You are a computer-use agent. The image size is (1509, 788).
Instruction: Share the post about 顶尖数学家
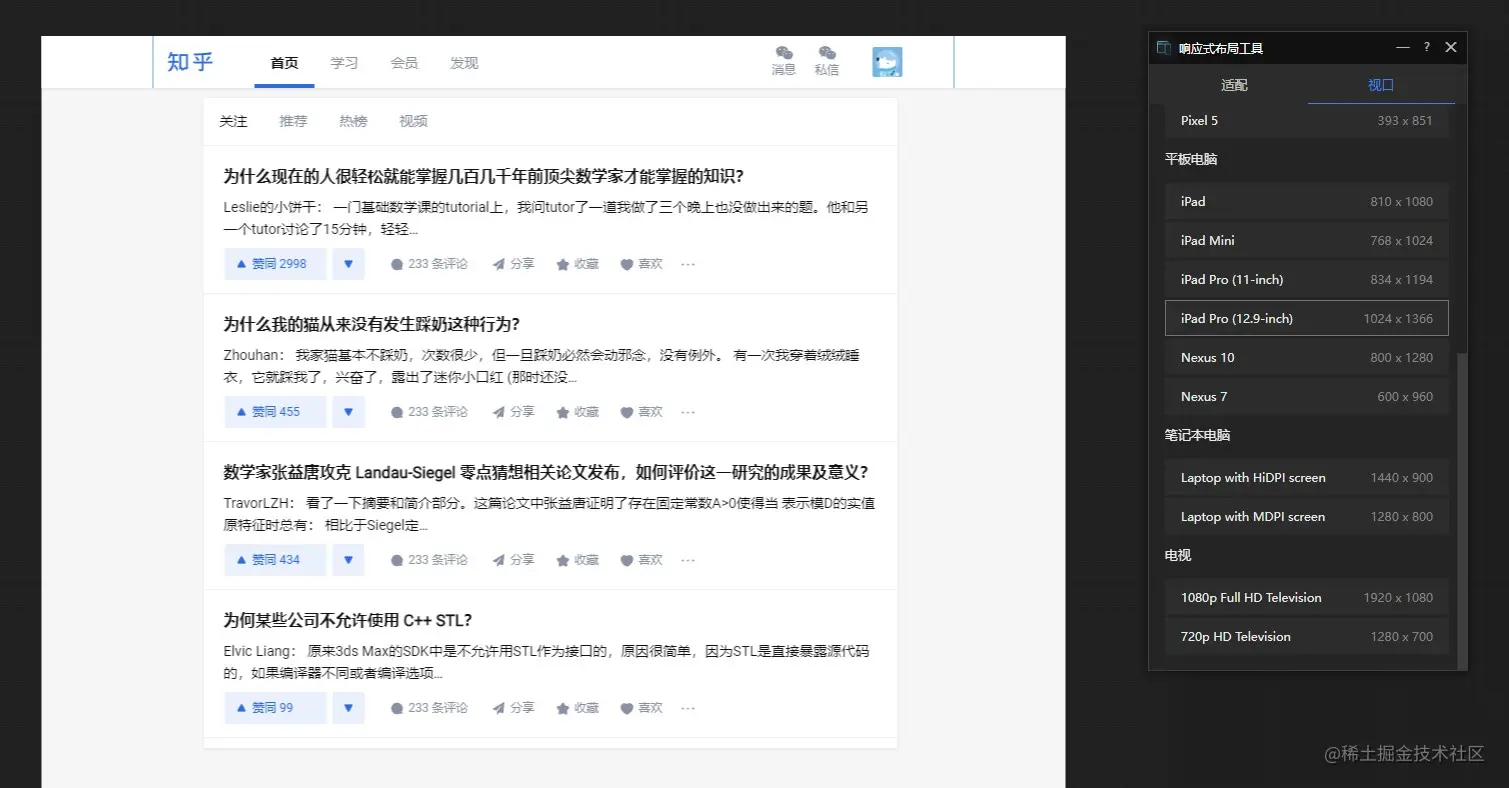pos(513,264)
